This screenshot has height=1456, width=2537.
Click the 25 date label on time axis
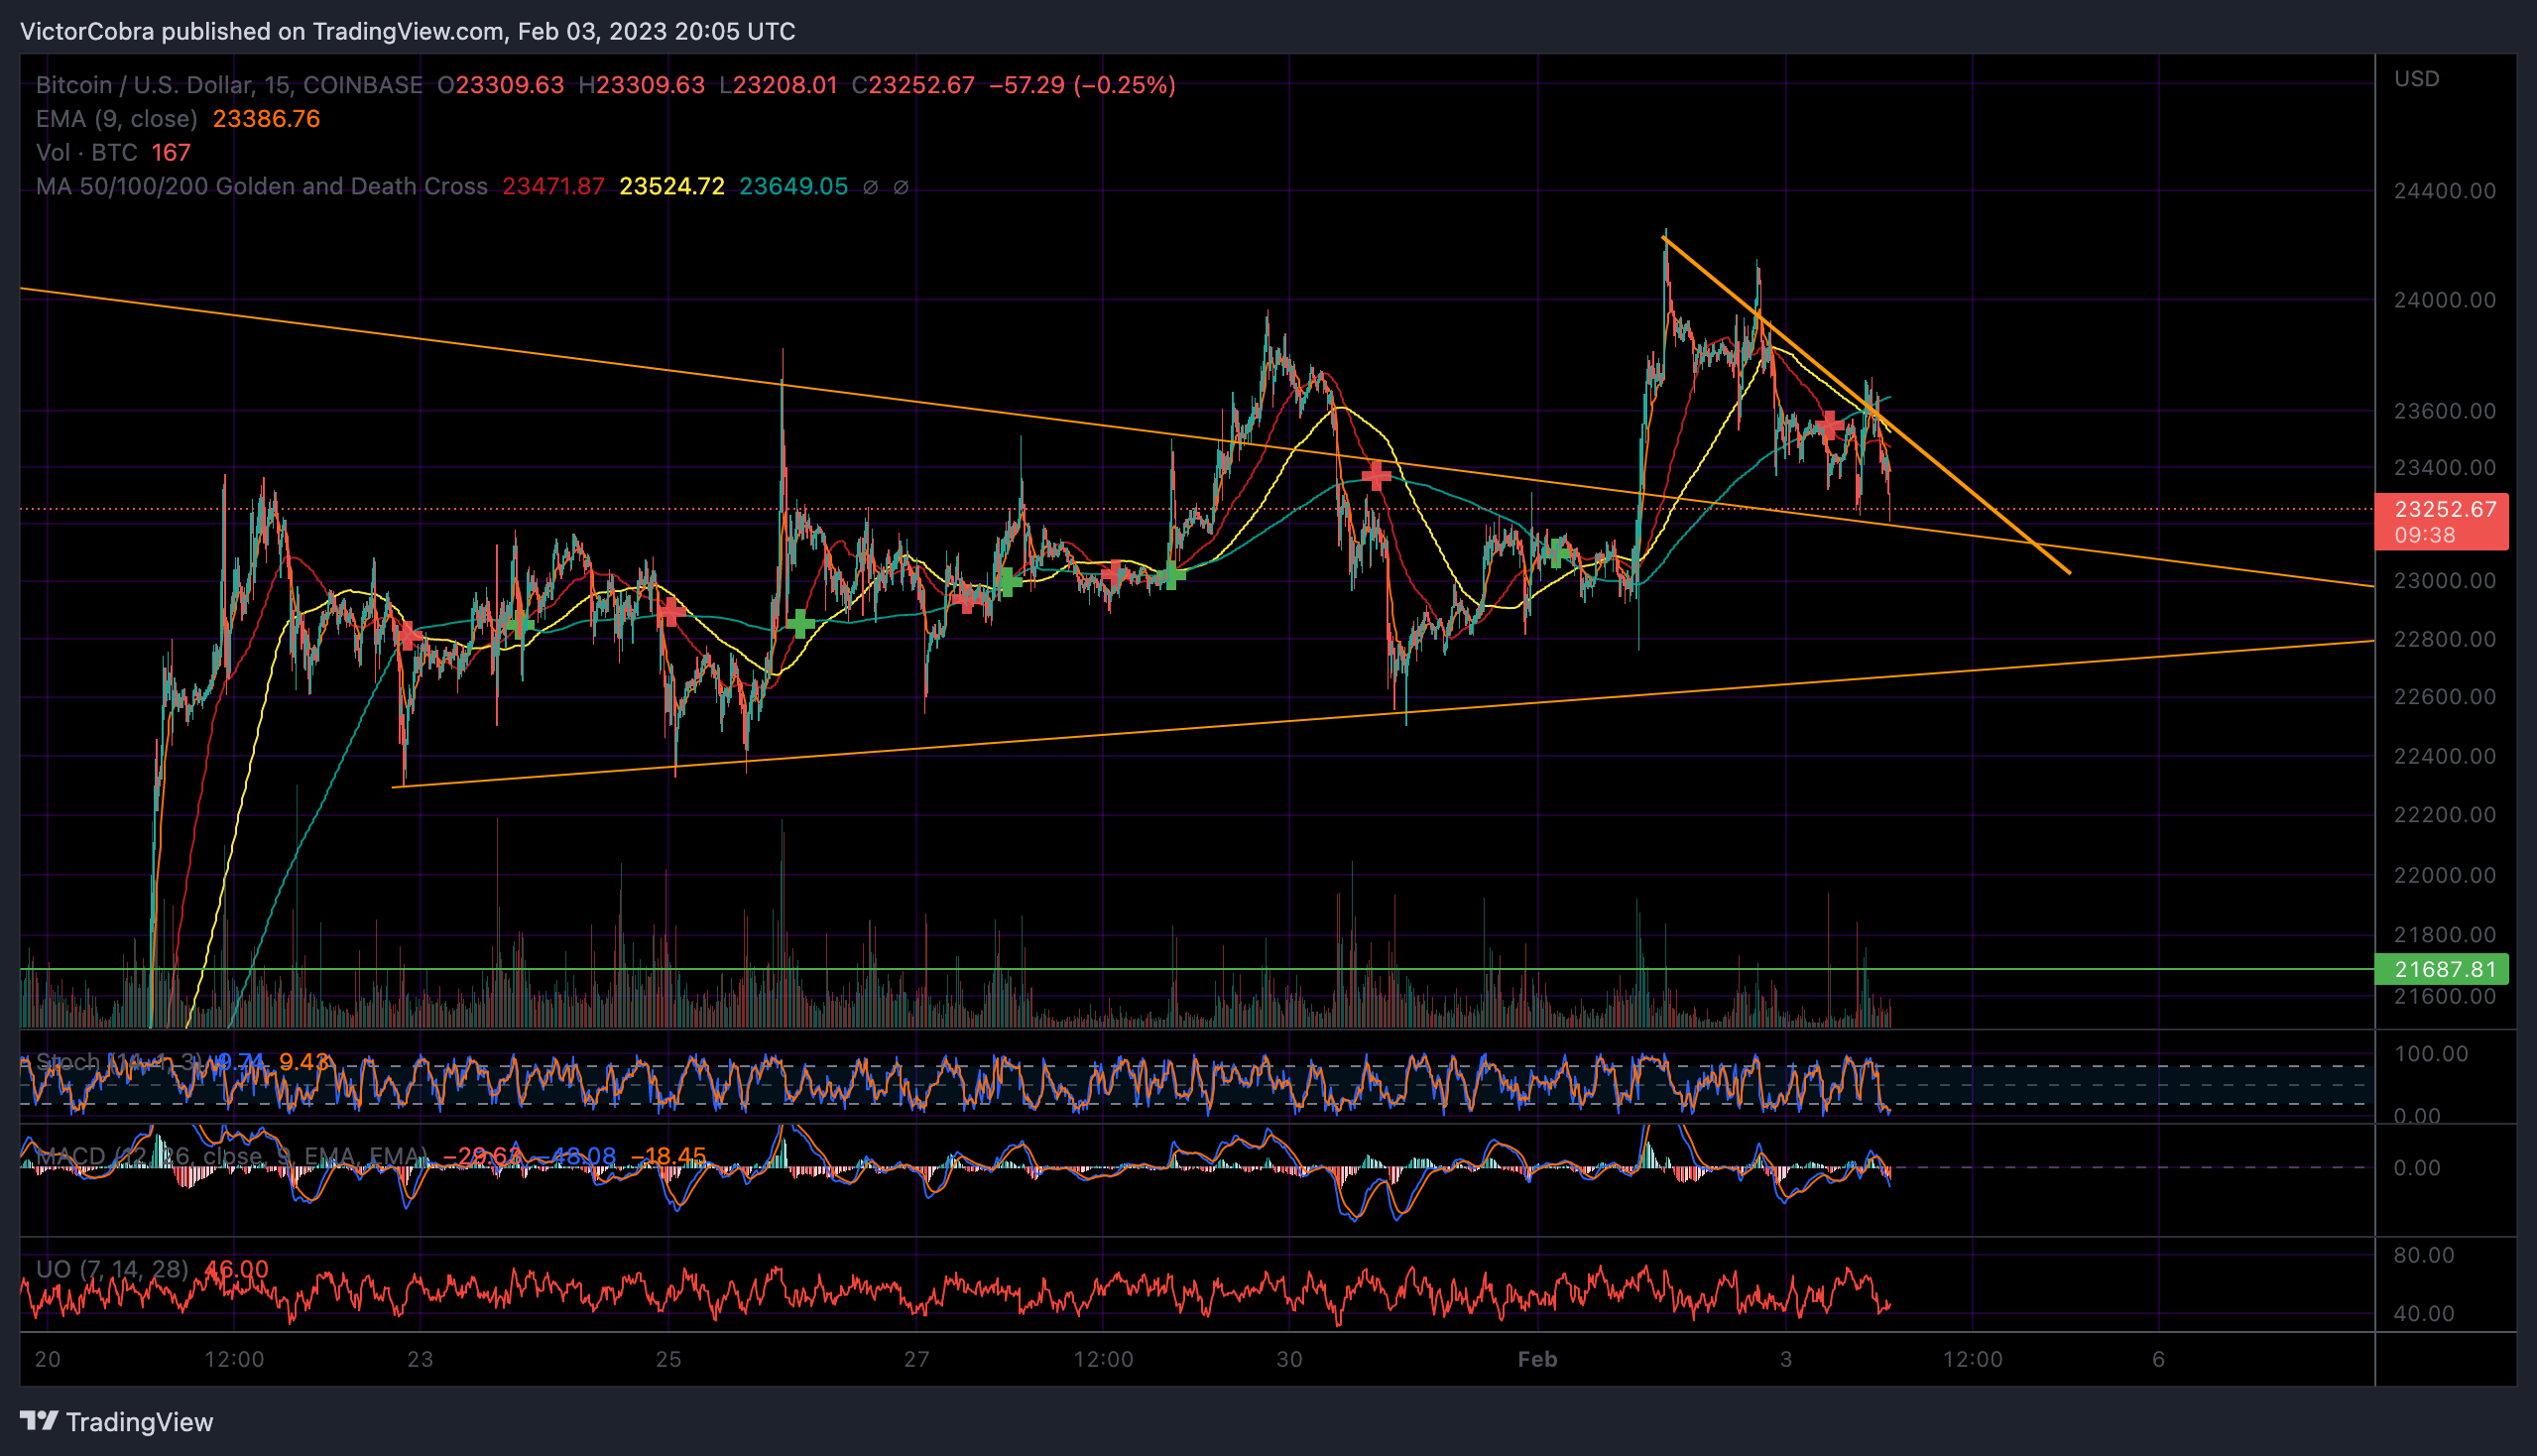tap(668, 1360)
